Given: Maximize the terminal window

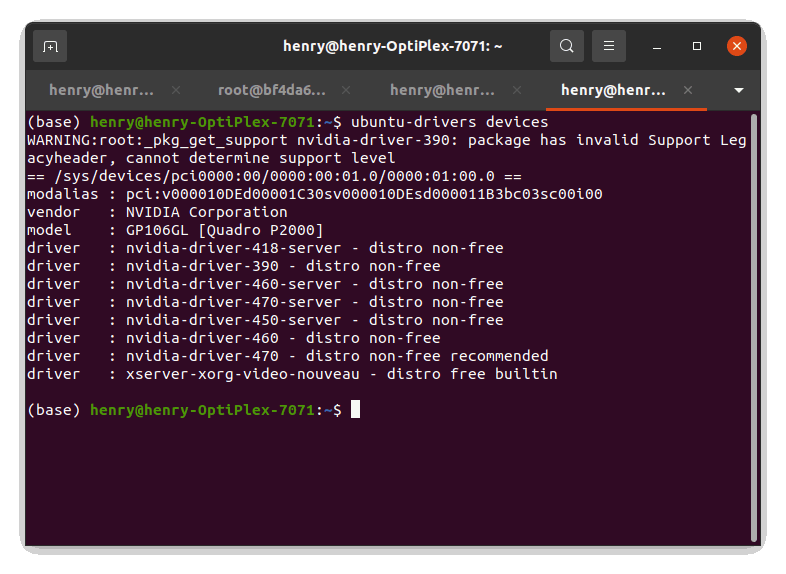Looking at the screenshot, I should (697, 46).
